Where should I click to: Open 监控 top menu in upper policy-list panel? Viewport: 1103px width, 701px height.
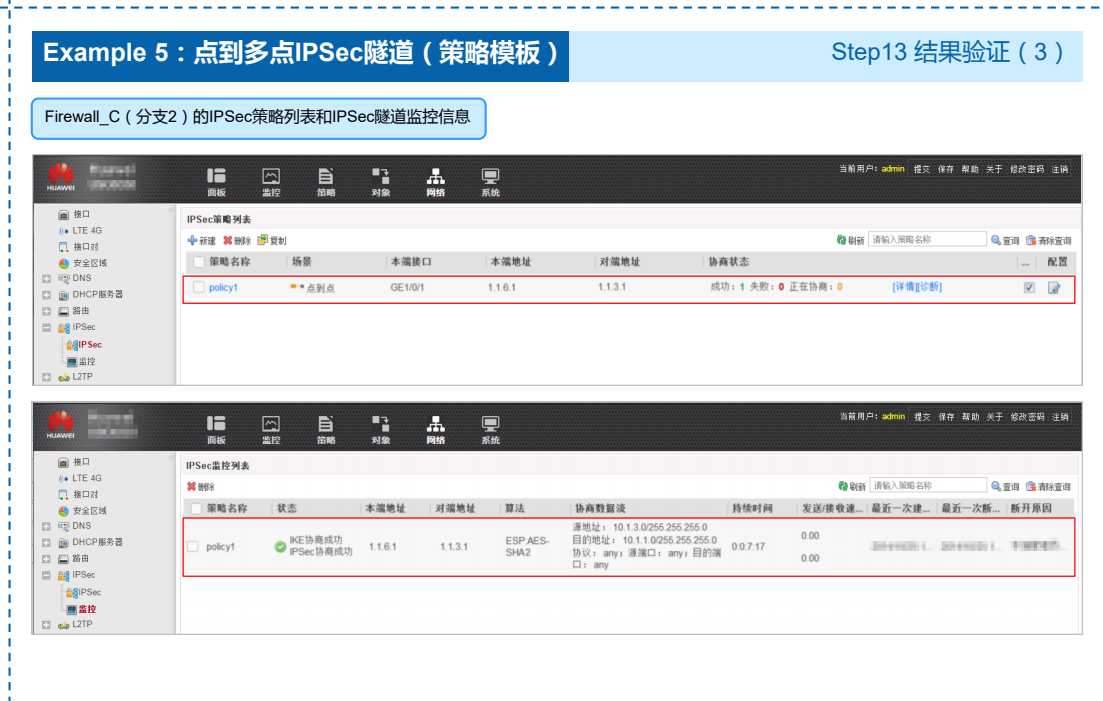pyautogui.click(x=271, y=182)
